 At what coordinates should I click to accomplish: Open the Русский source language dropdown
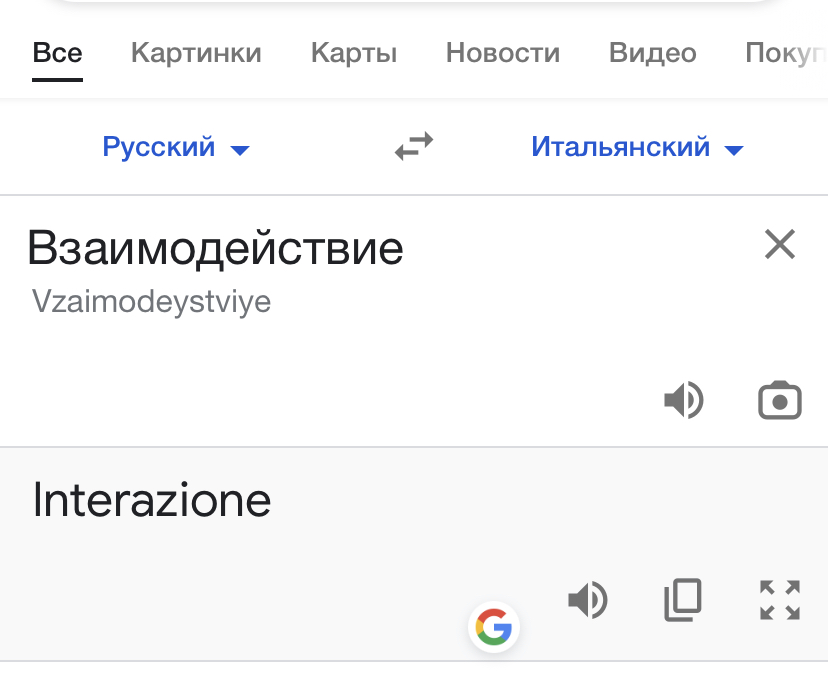pos(158,146)
